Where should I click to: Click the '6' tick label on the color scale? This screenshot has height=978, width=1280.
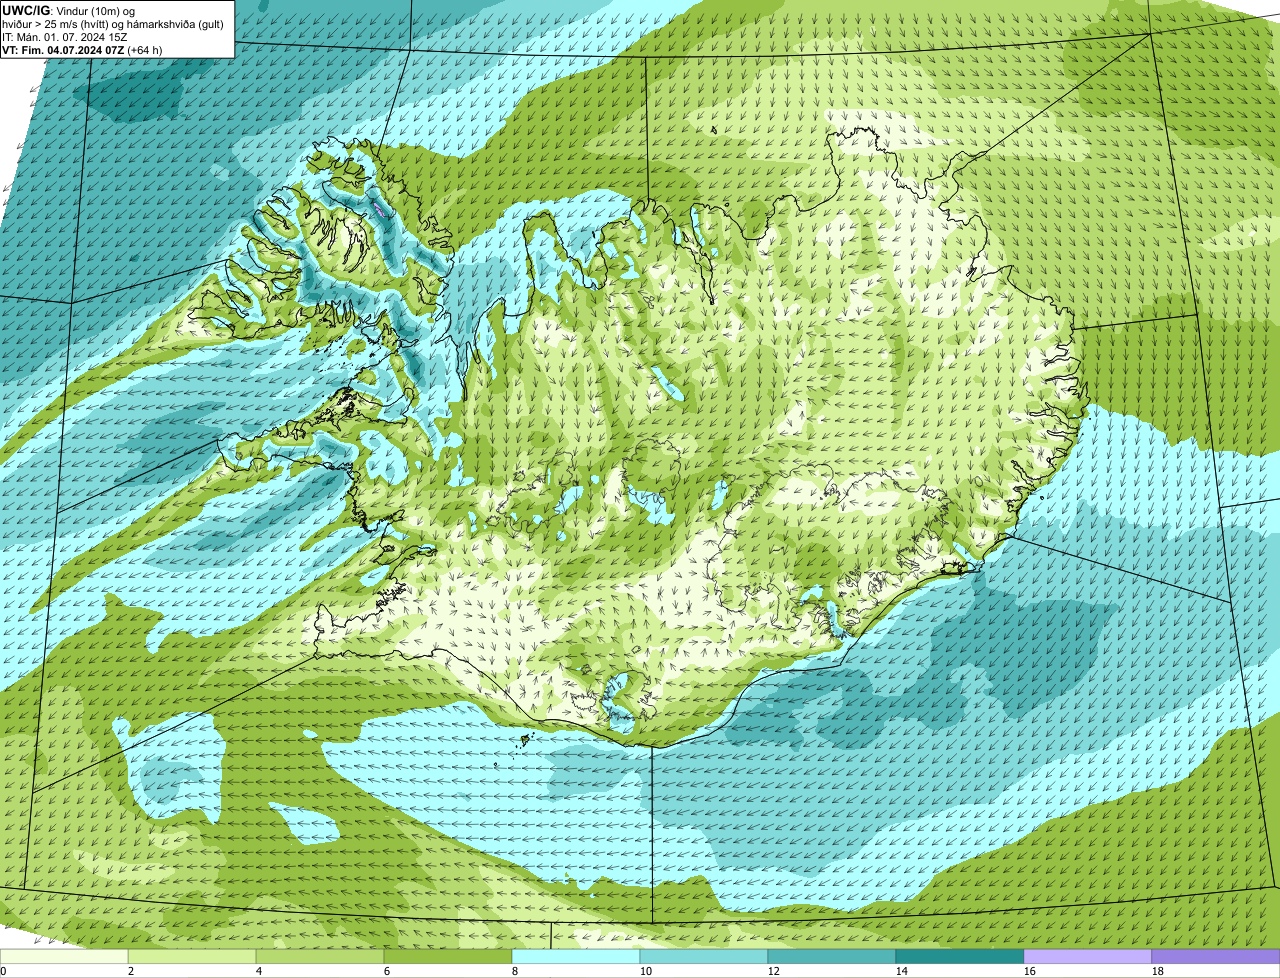[387, 971]
